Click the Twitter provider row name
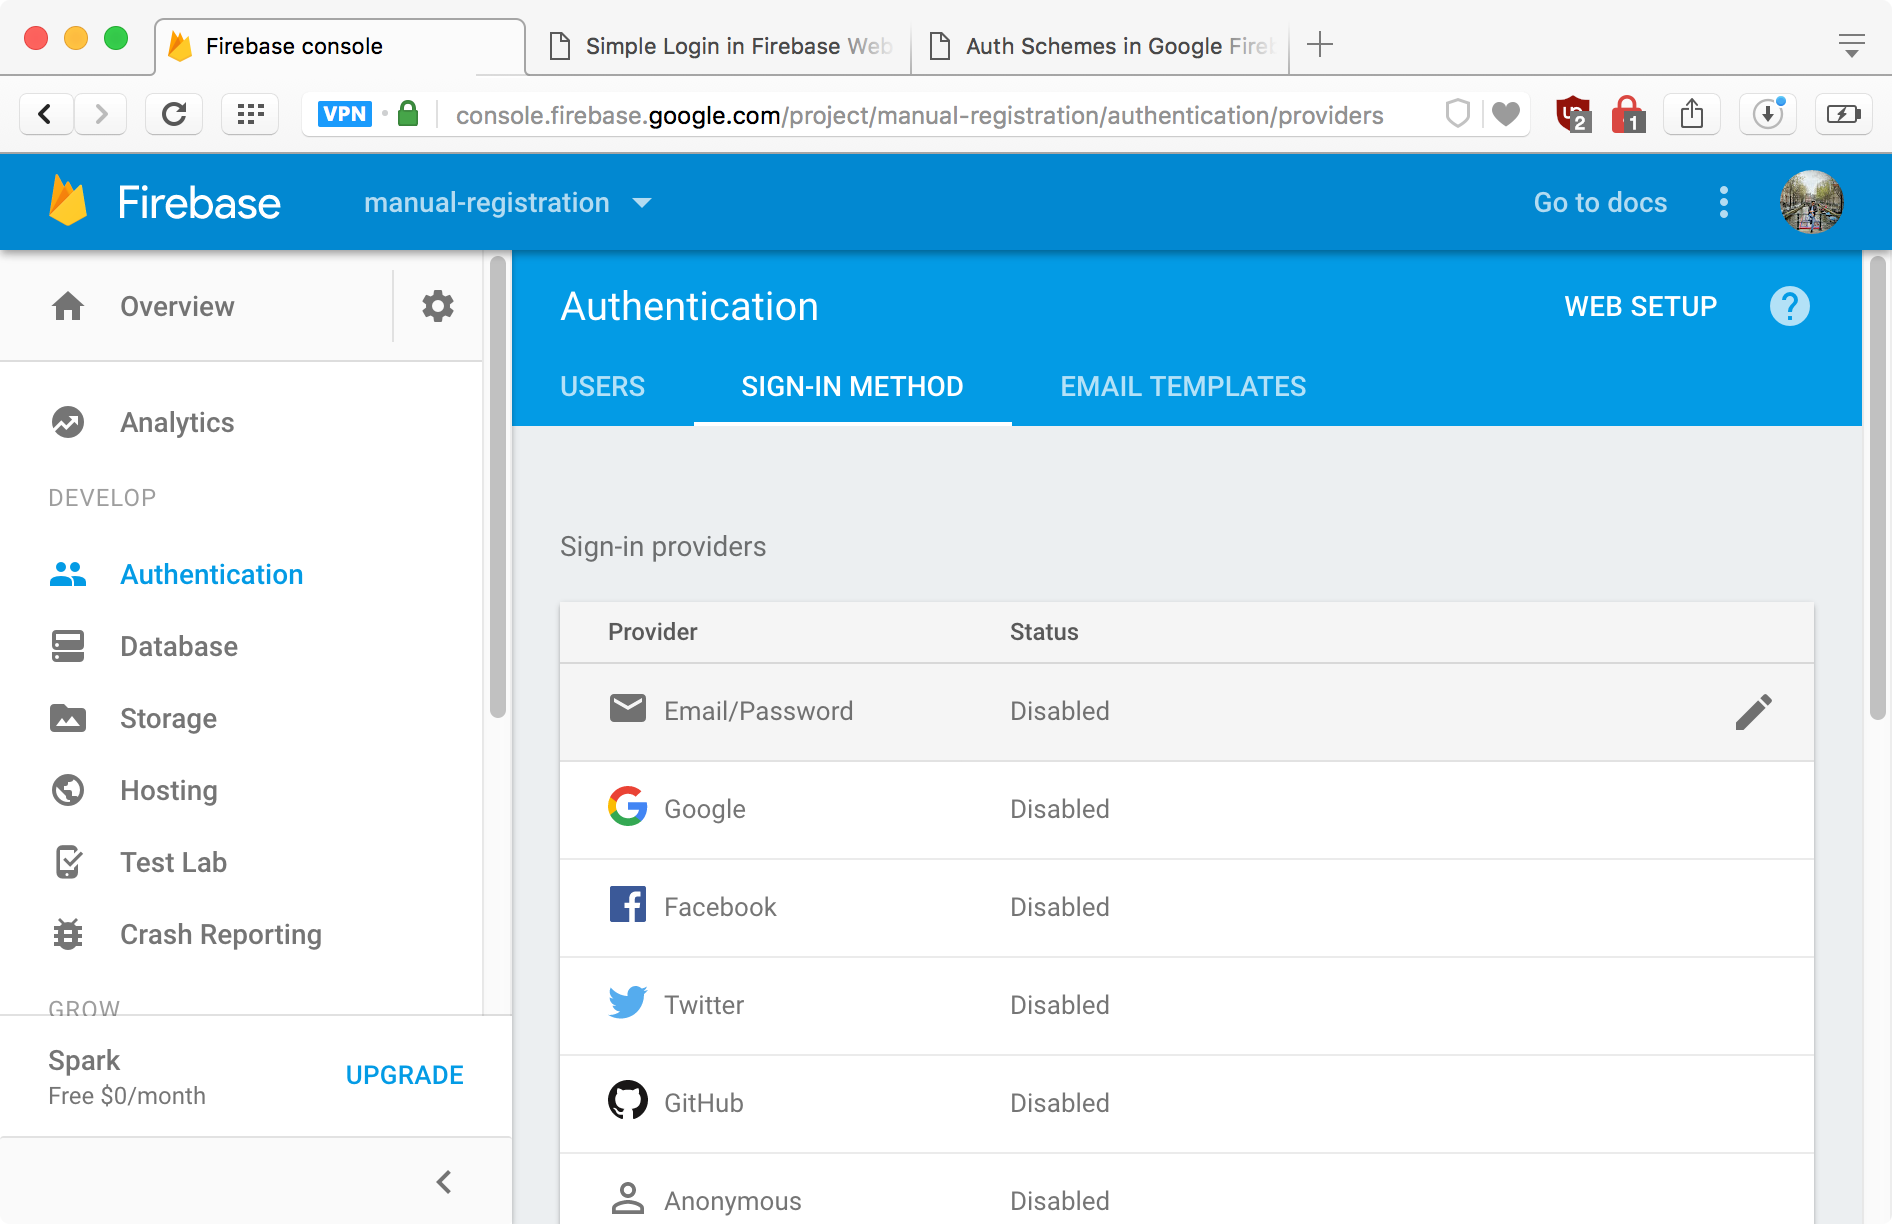The width and height of the screenshot is (1892, 1224). click(704, 1005)
